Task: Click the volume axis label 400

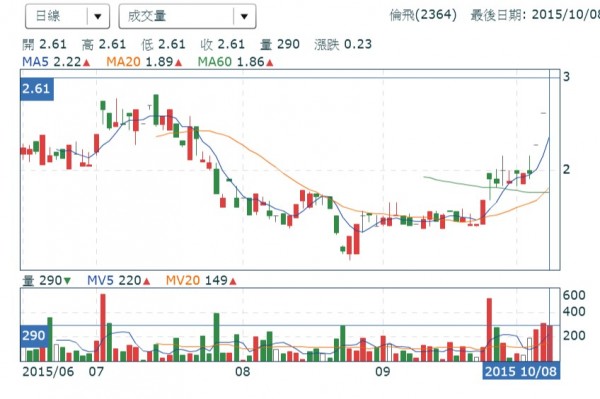Action: click(574, 311)
